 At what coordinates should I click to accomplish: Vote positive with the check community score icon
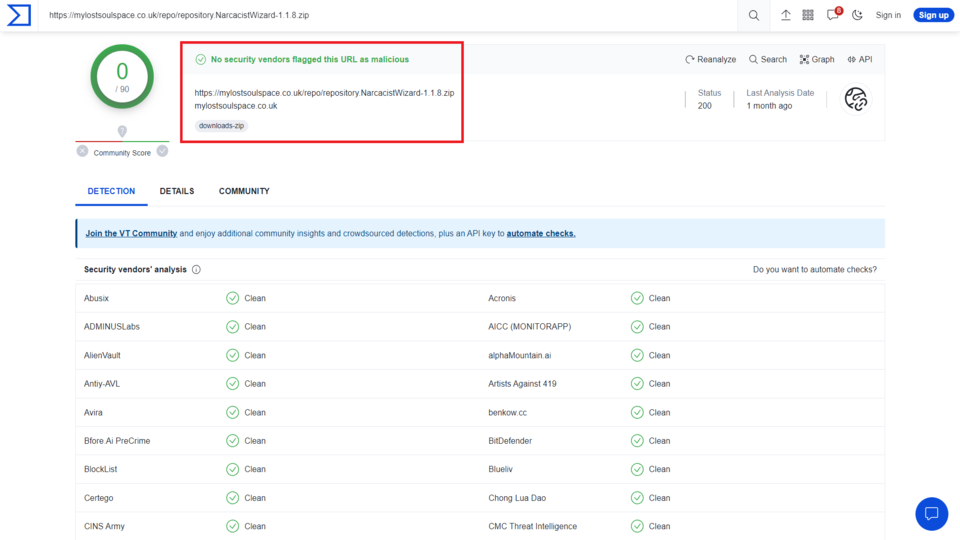click(x=162, y=151)
